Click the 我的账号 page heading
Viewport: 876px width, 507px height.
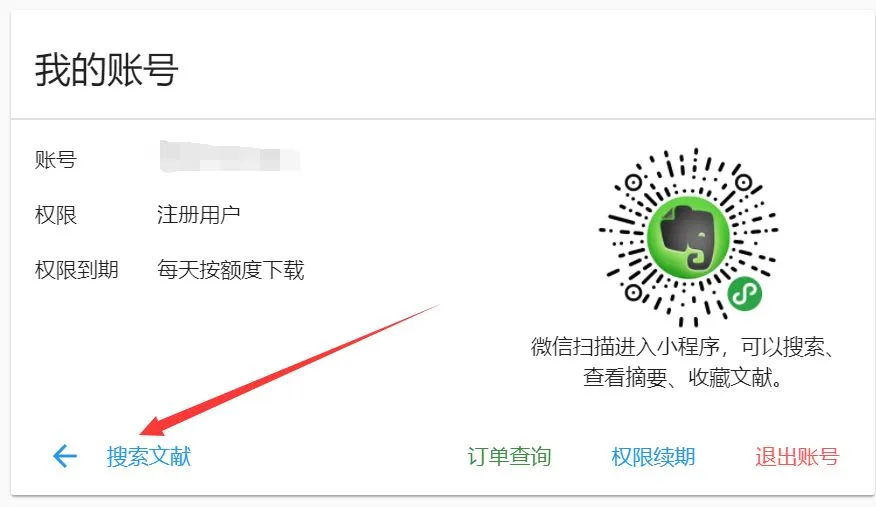pos(106,70)
